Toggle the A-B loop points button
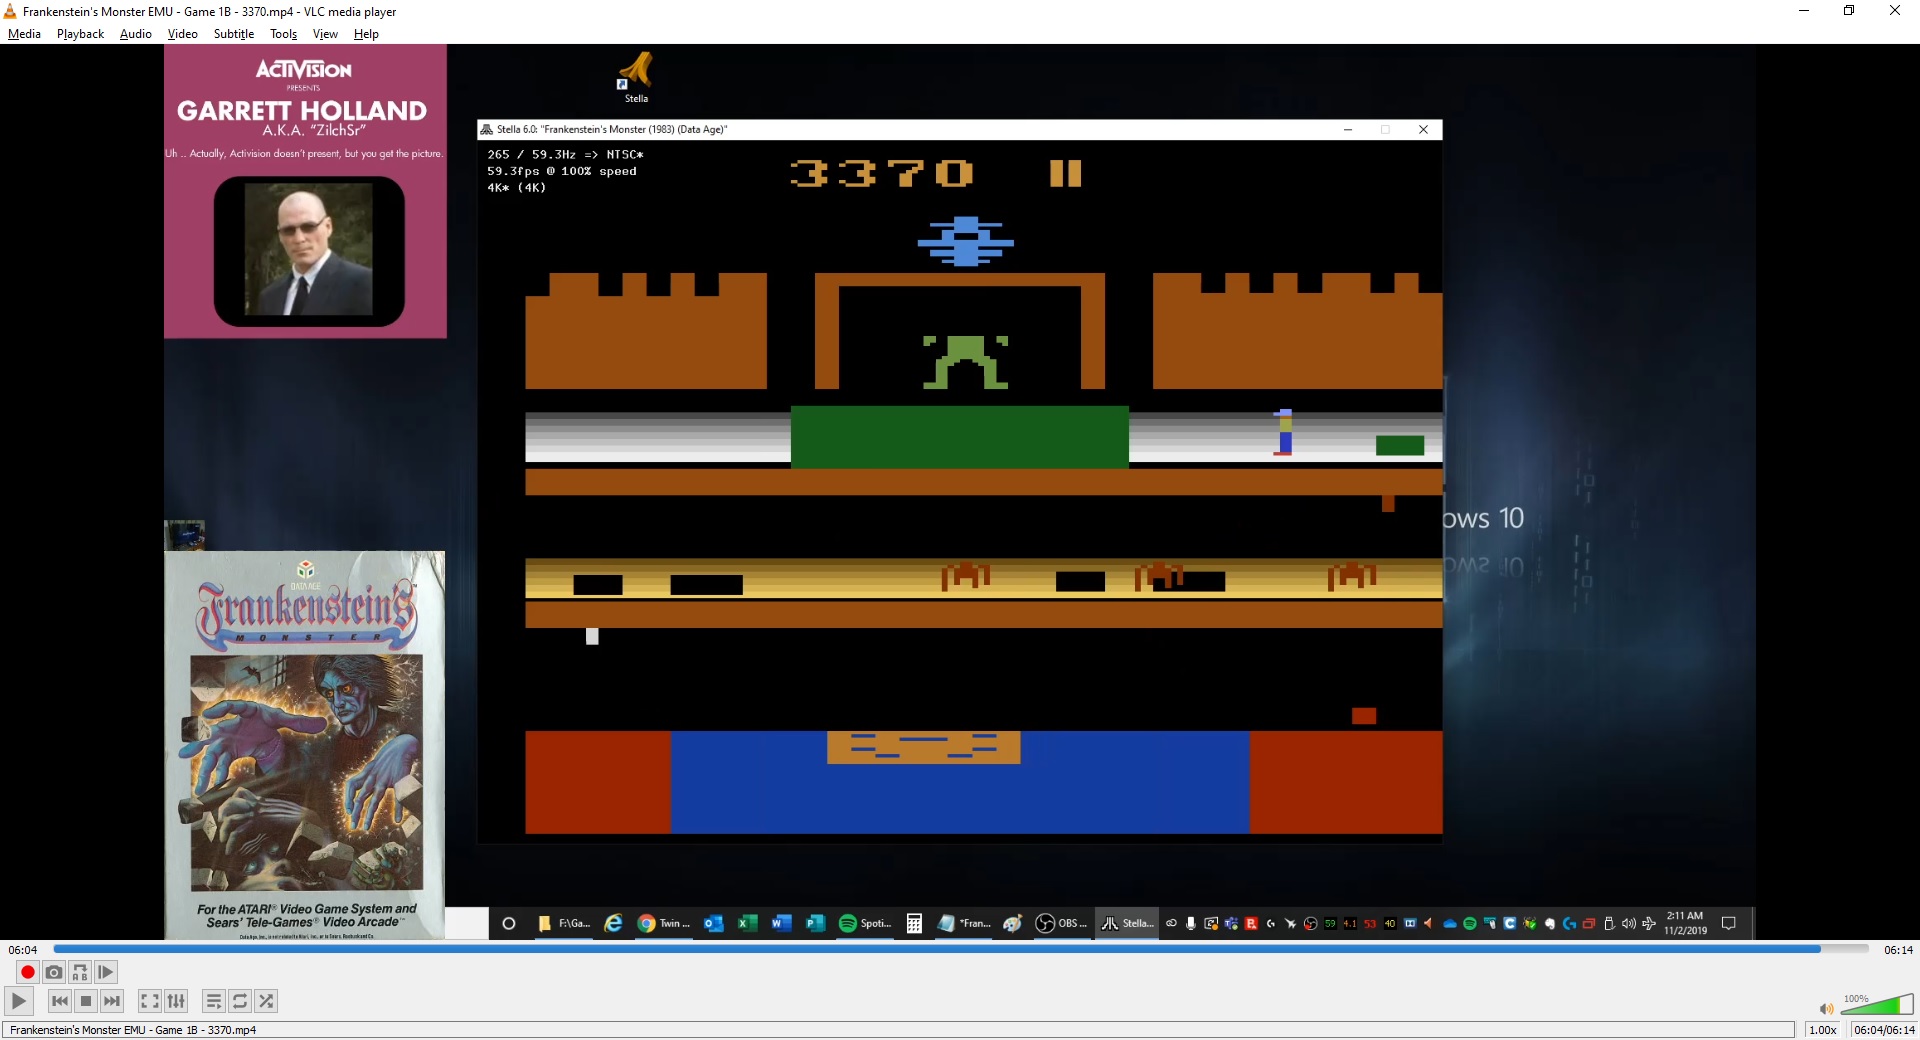Viewport: 1920px width, 1040px height. coord(80,972)
